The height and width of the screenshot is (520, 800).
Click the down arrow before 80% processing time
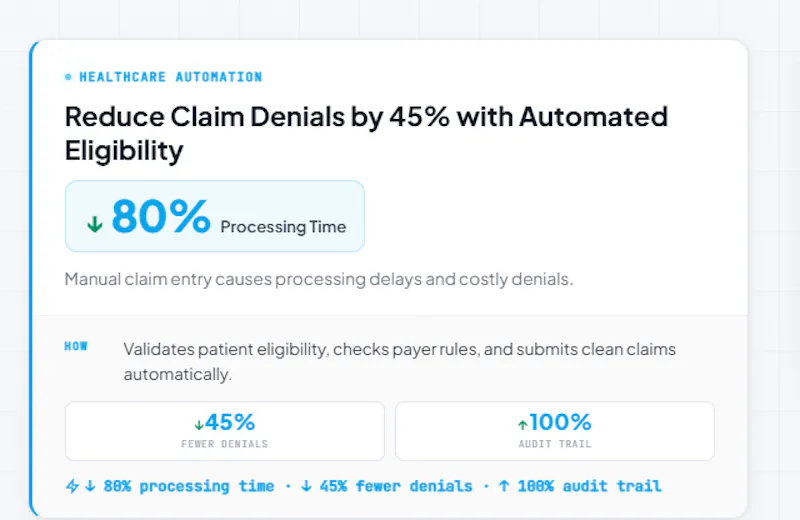click(90, 485)
